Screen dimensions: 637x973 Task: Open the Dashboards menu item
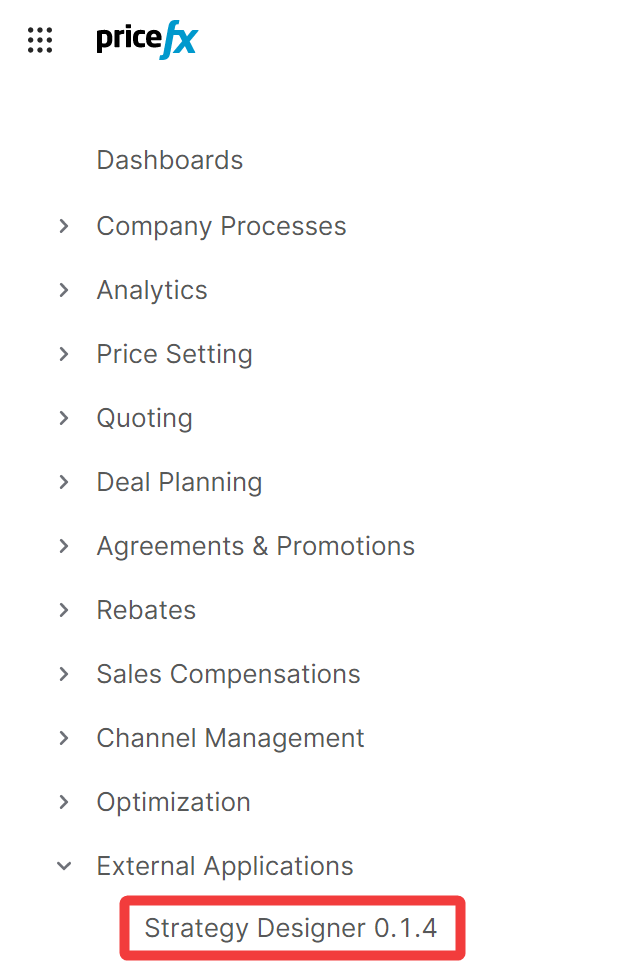tap(169, 160)
